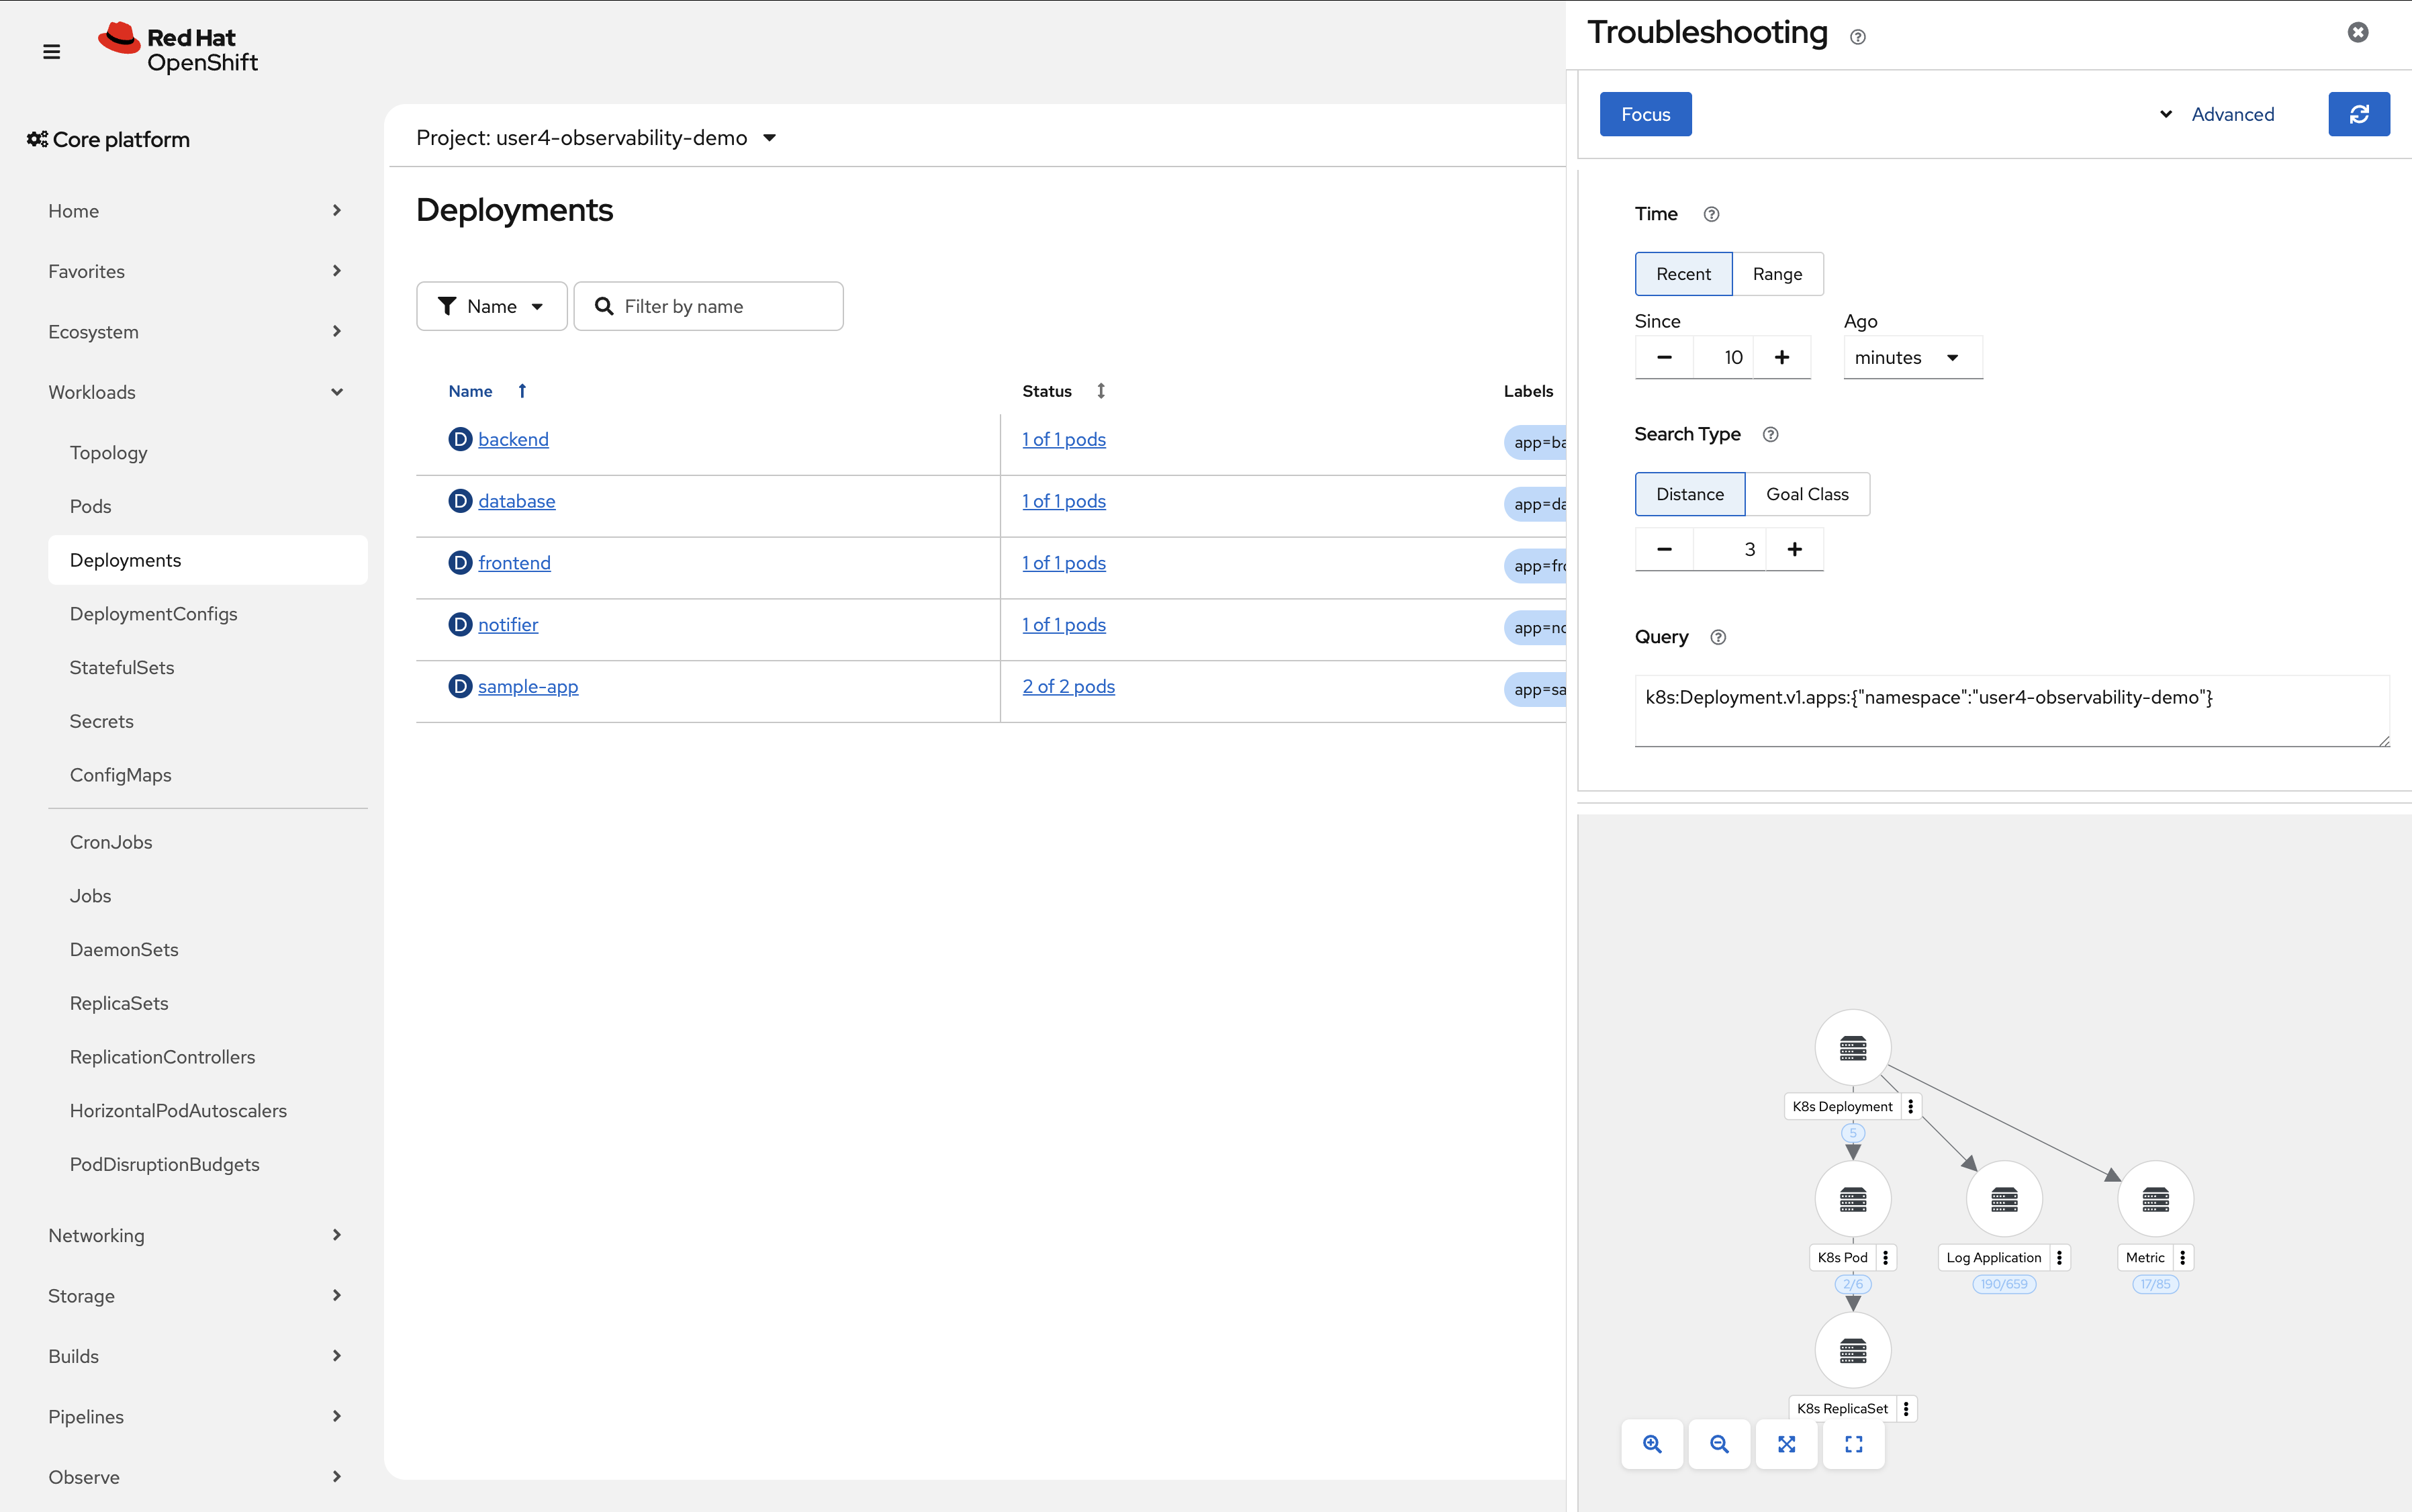Open the backend deployment link
The width and height of the screenshot is (2412, 1512).
514,438
